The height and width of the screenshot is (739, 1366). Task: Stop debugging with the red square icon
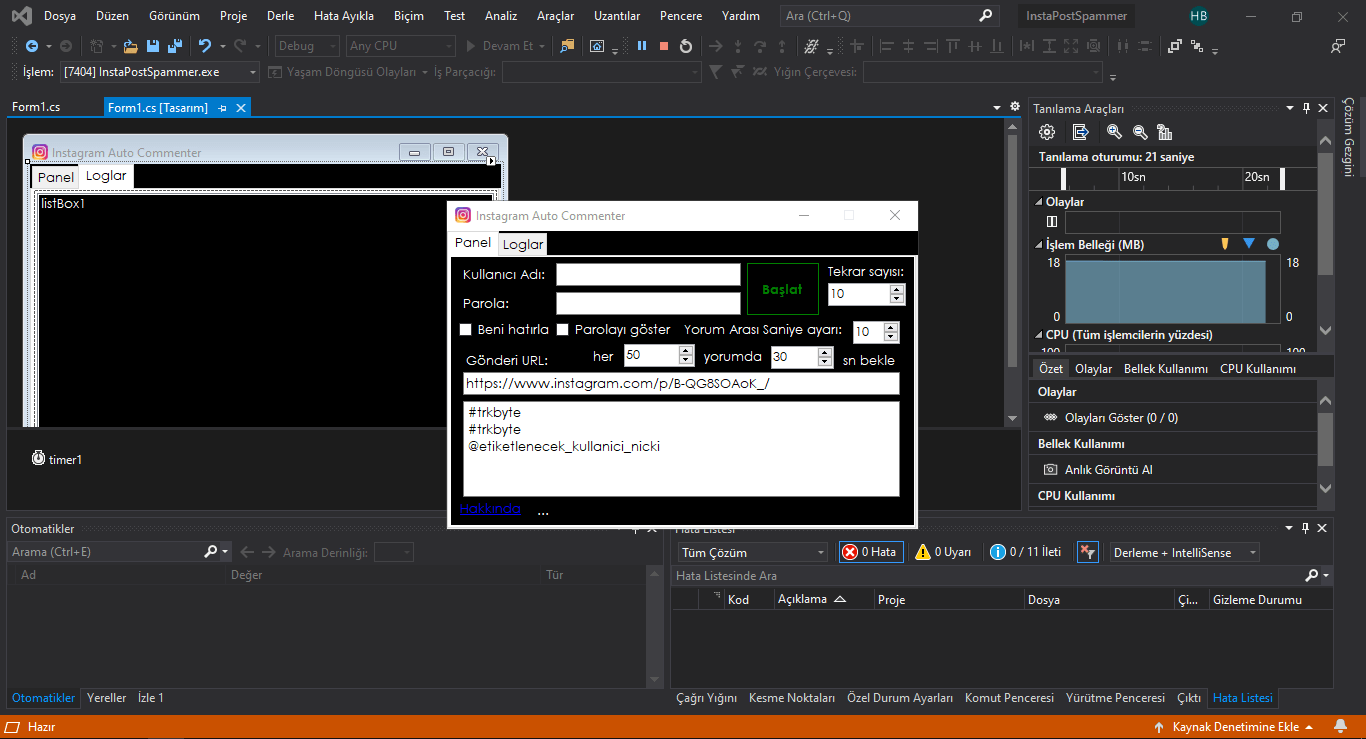point(664,46)
